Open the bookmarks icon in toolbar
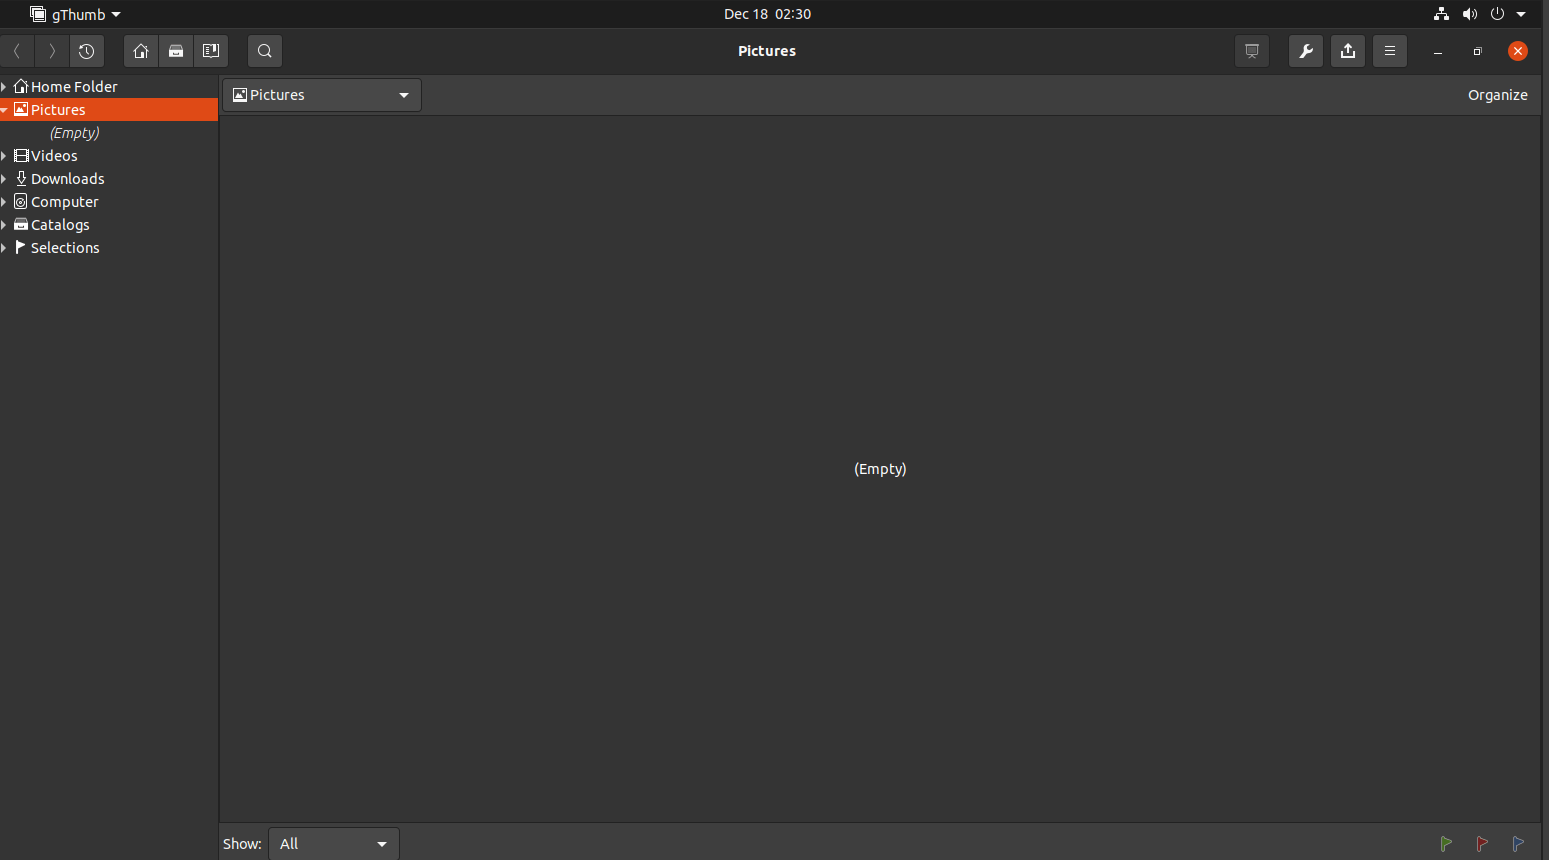 tap(211, 51)
